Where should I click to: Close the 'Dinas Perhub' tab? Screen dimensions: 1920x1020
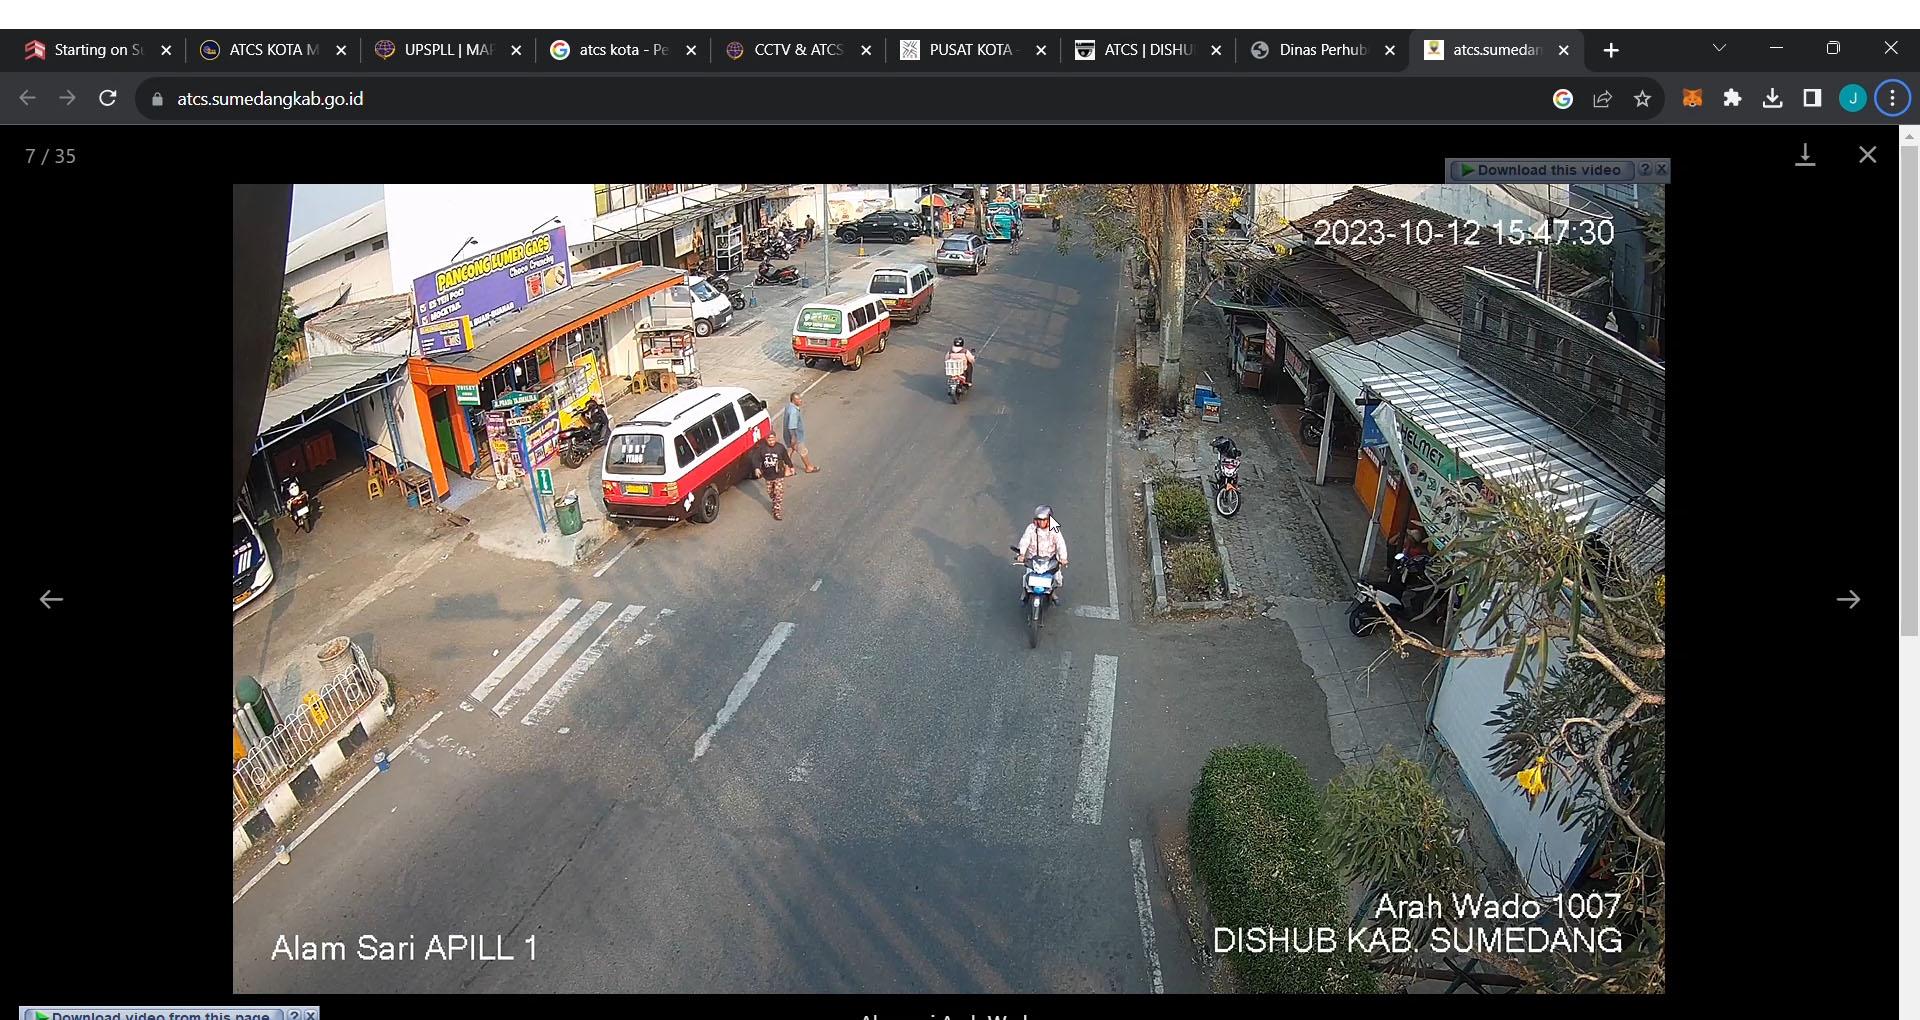[1390, 50]
